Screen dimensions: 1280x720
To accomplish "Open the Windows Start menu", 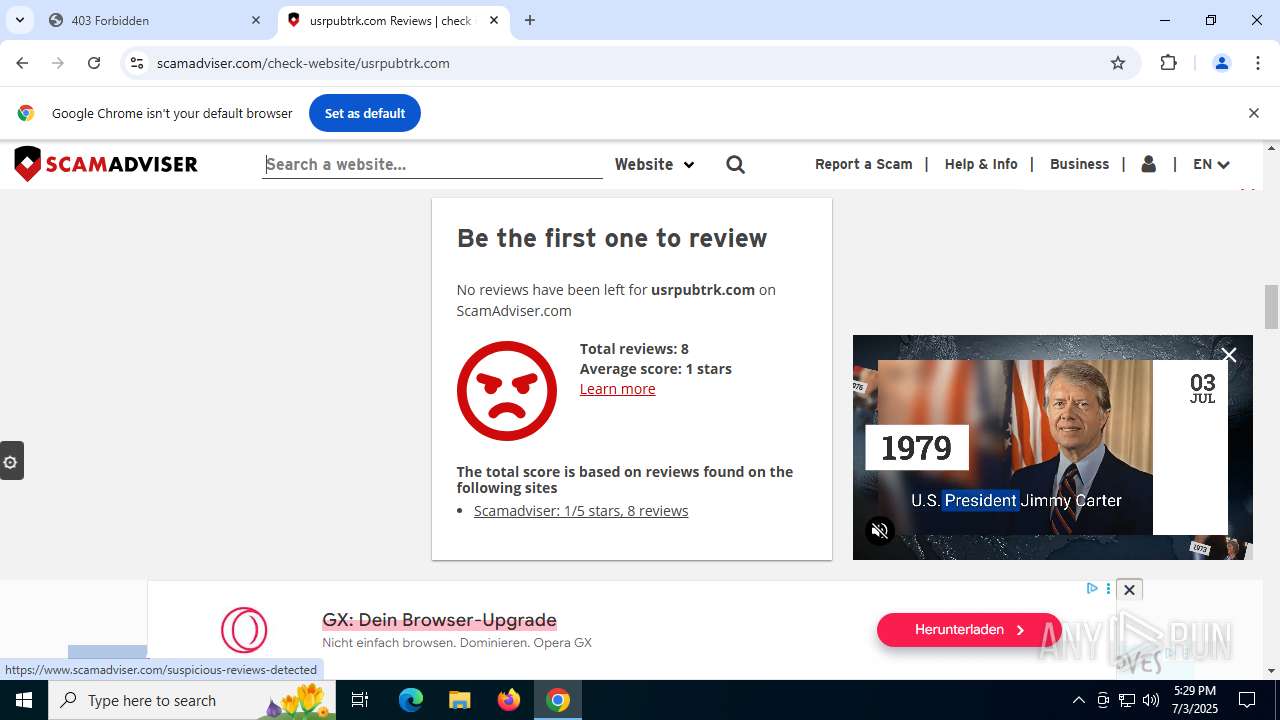I will pos(24,700).
